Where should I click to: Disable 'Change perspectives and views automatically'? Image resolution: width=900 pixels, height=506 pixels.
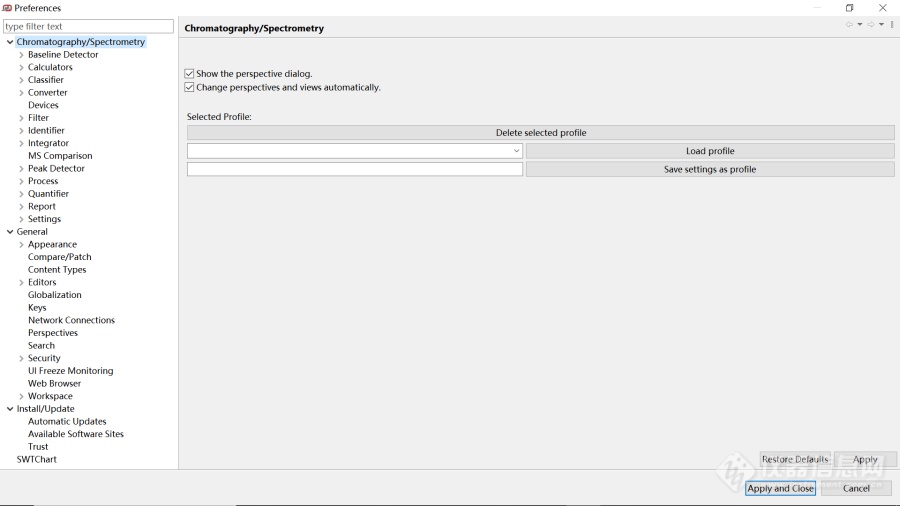[189, 87]
